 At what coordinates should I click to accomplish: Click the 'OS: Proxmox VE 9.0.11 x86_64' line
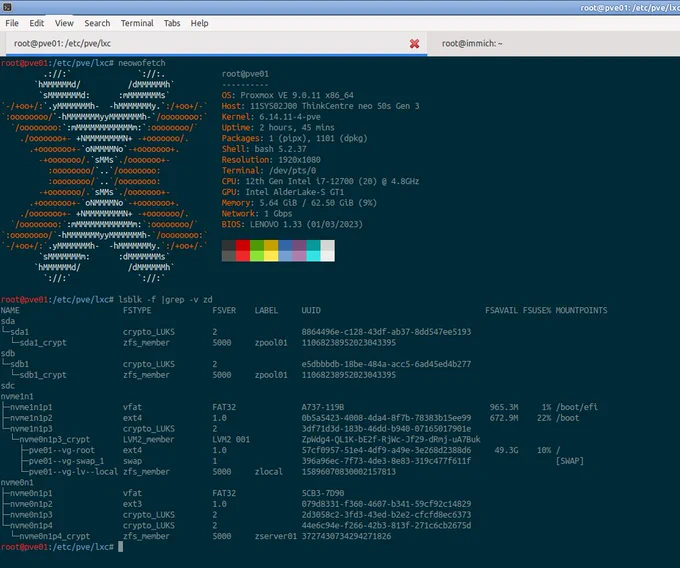pos(288,95)
